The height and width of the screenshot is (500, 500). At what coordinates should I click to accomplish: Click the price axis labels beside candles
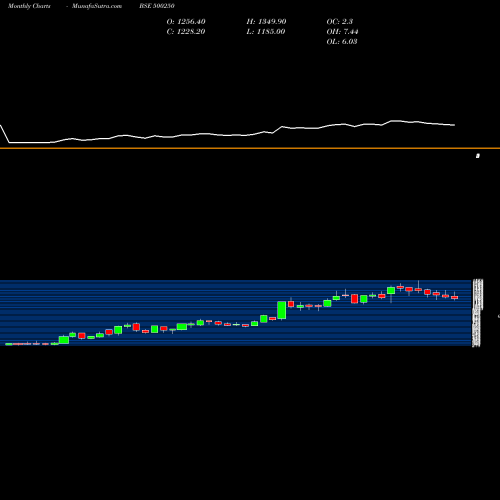(478, 313)
